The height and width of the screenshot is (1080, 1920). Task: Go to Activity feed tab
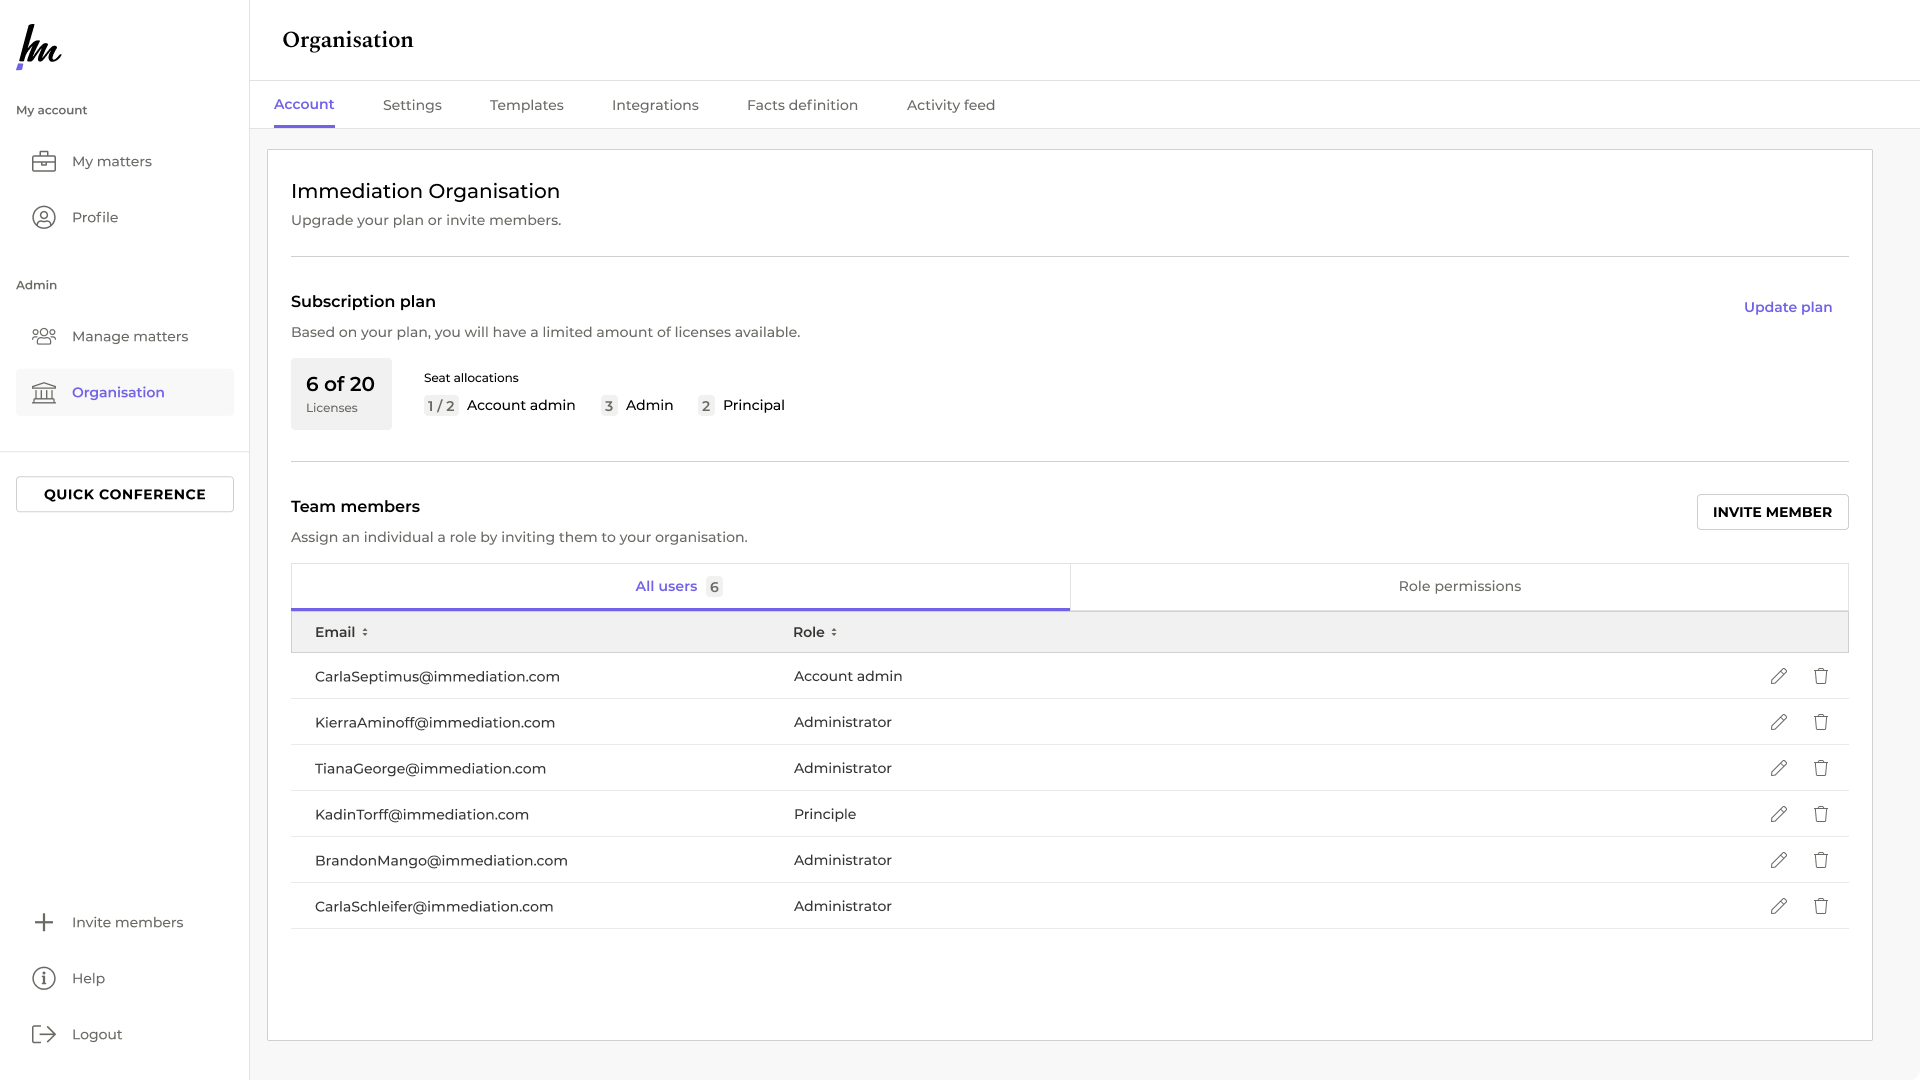(x=950, y=105)
